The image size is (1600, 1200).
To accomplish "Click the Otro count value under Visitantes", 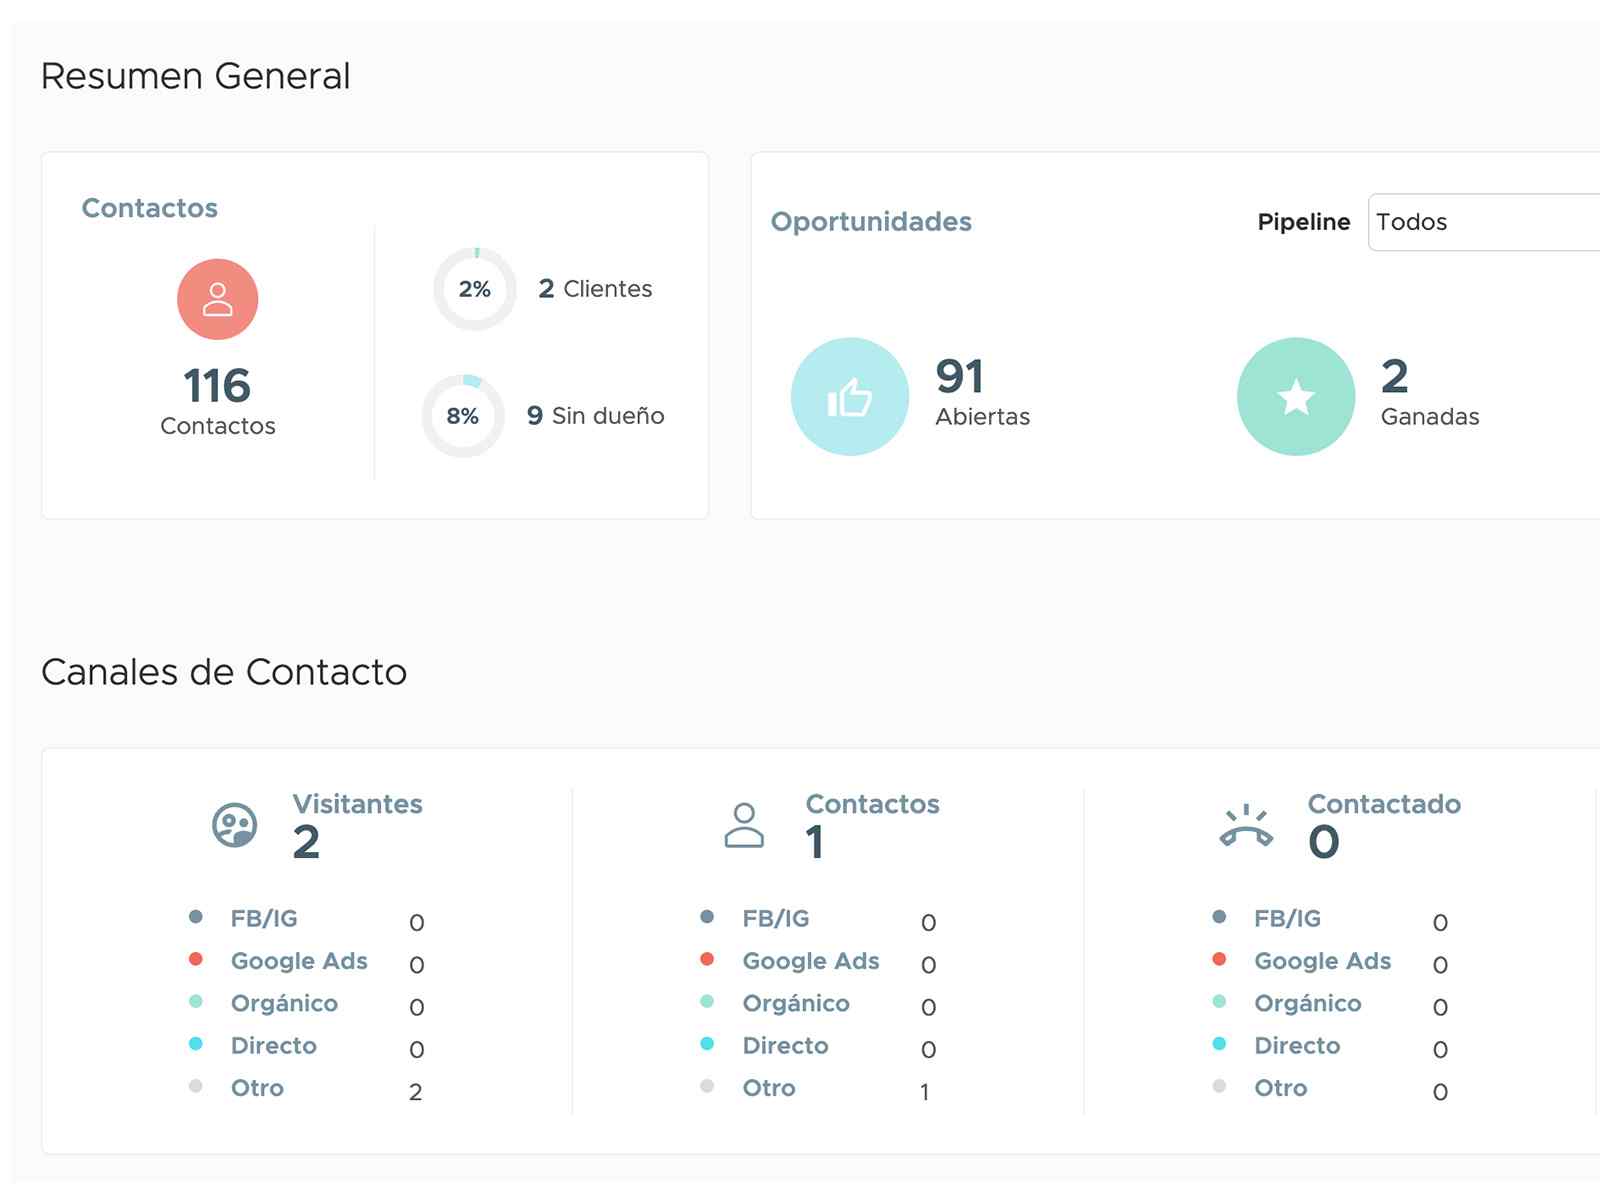I will (416, 1091).
